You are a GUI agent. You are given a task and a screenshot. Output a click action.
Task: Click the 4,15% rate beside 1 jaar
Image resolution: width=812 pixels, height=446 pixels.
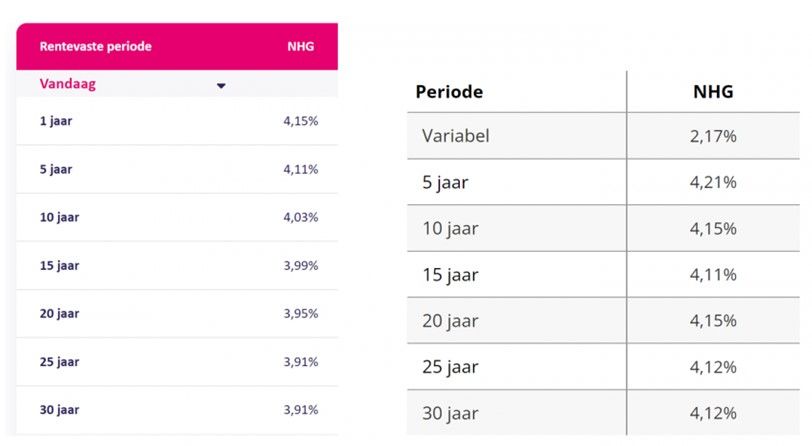(300, 121)
